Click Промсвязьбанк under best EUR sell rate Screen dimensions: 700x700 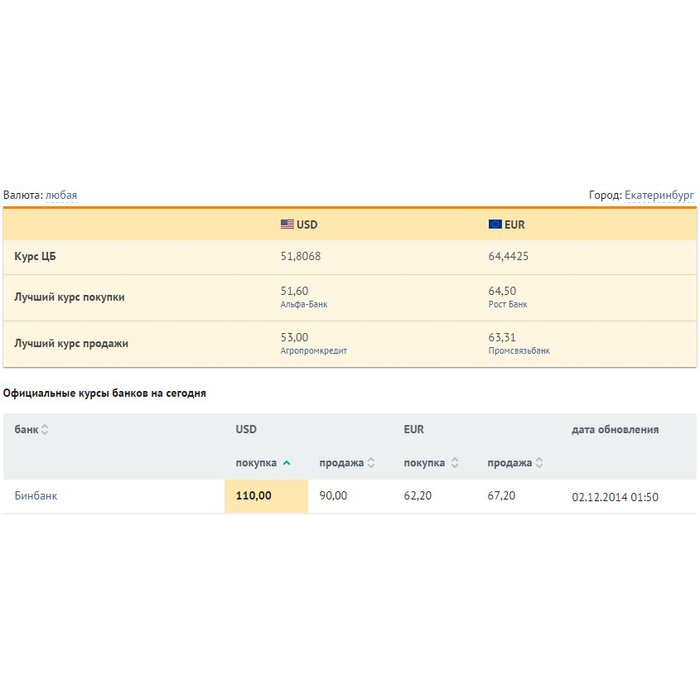point(519,351)
